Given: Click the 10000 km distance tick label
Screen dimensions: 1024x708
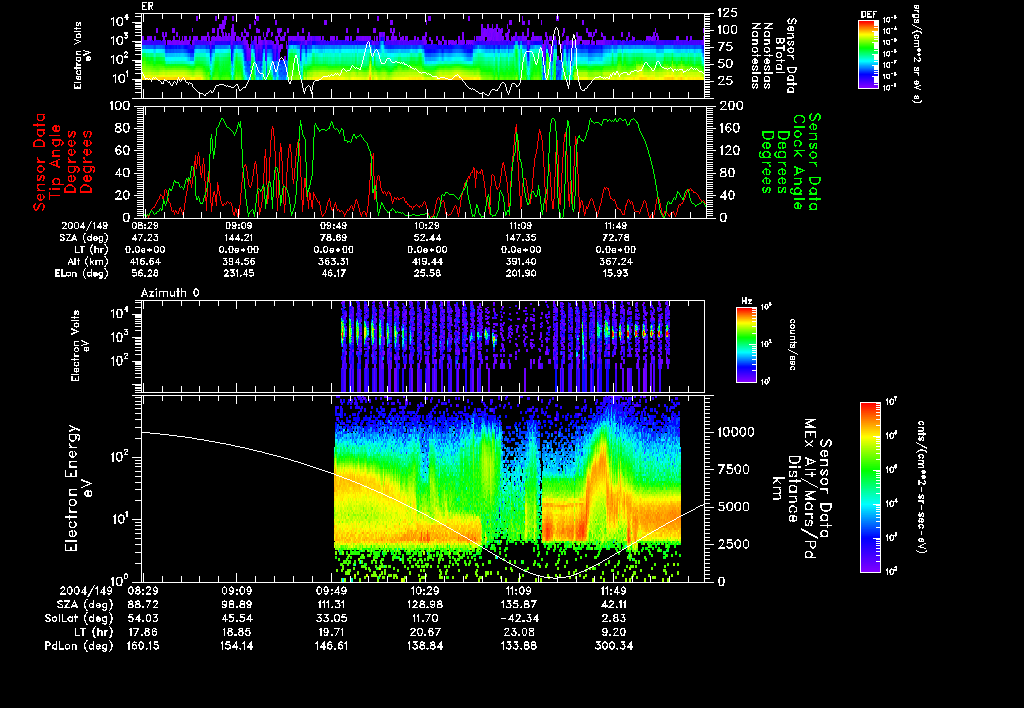Looking at the screenshot, I should pyautogui.click(x=736, y=432).
